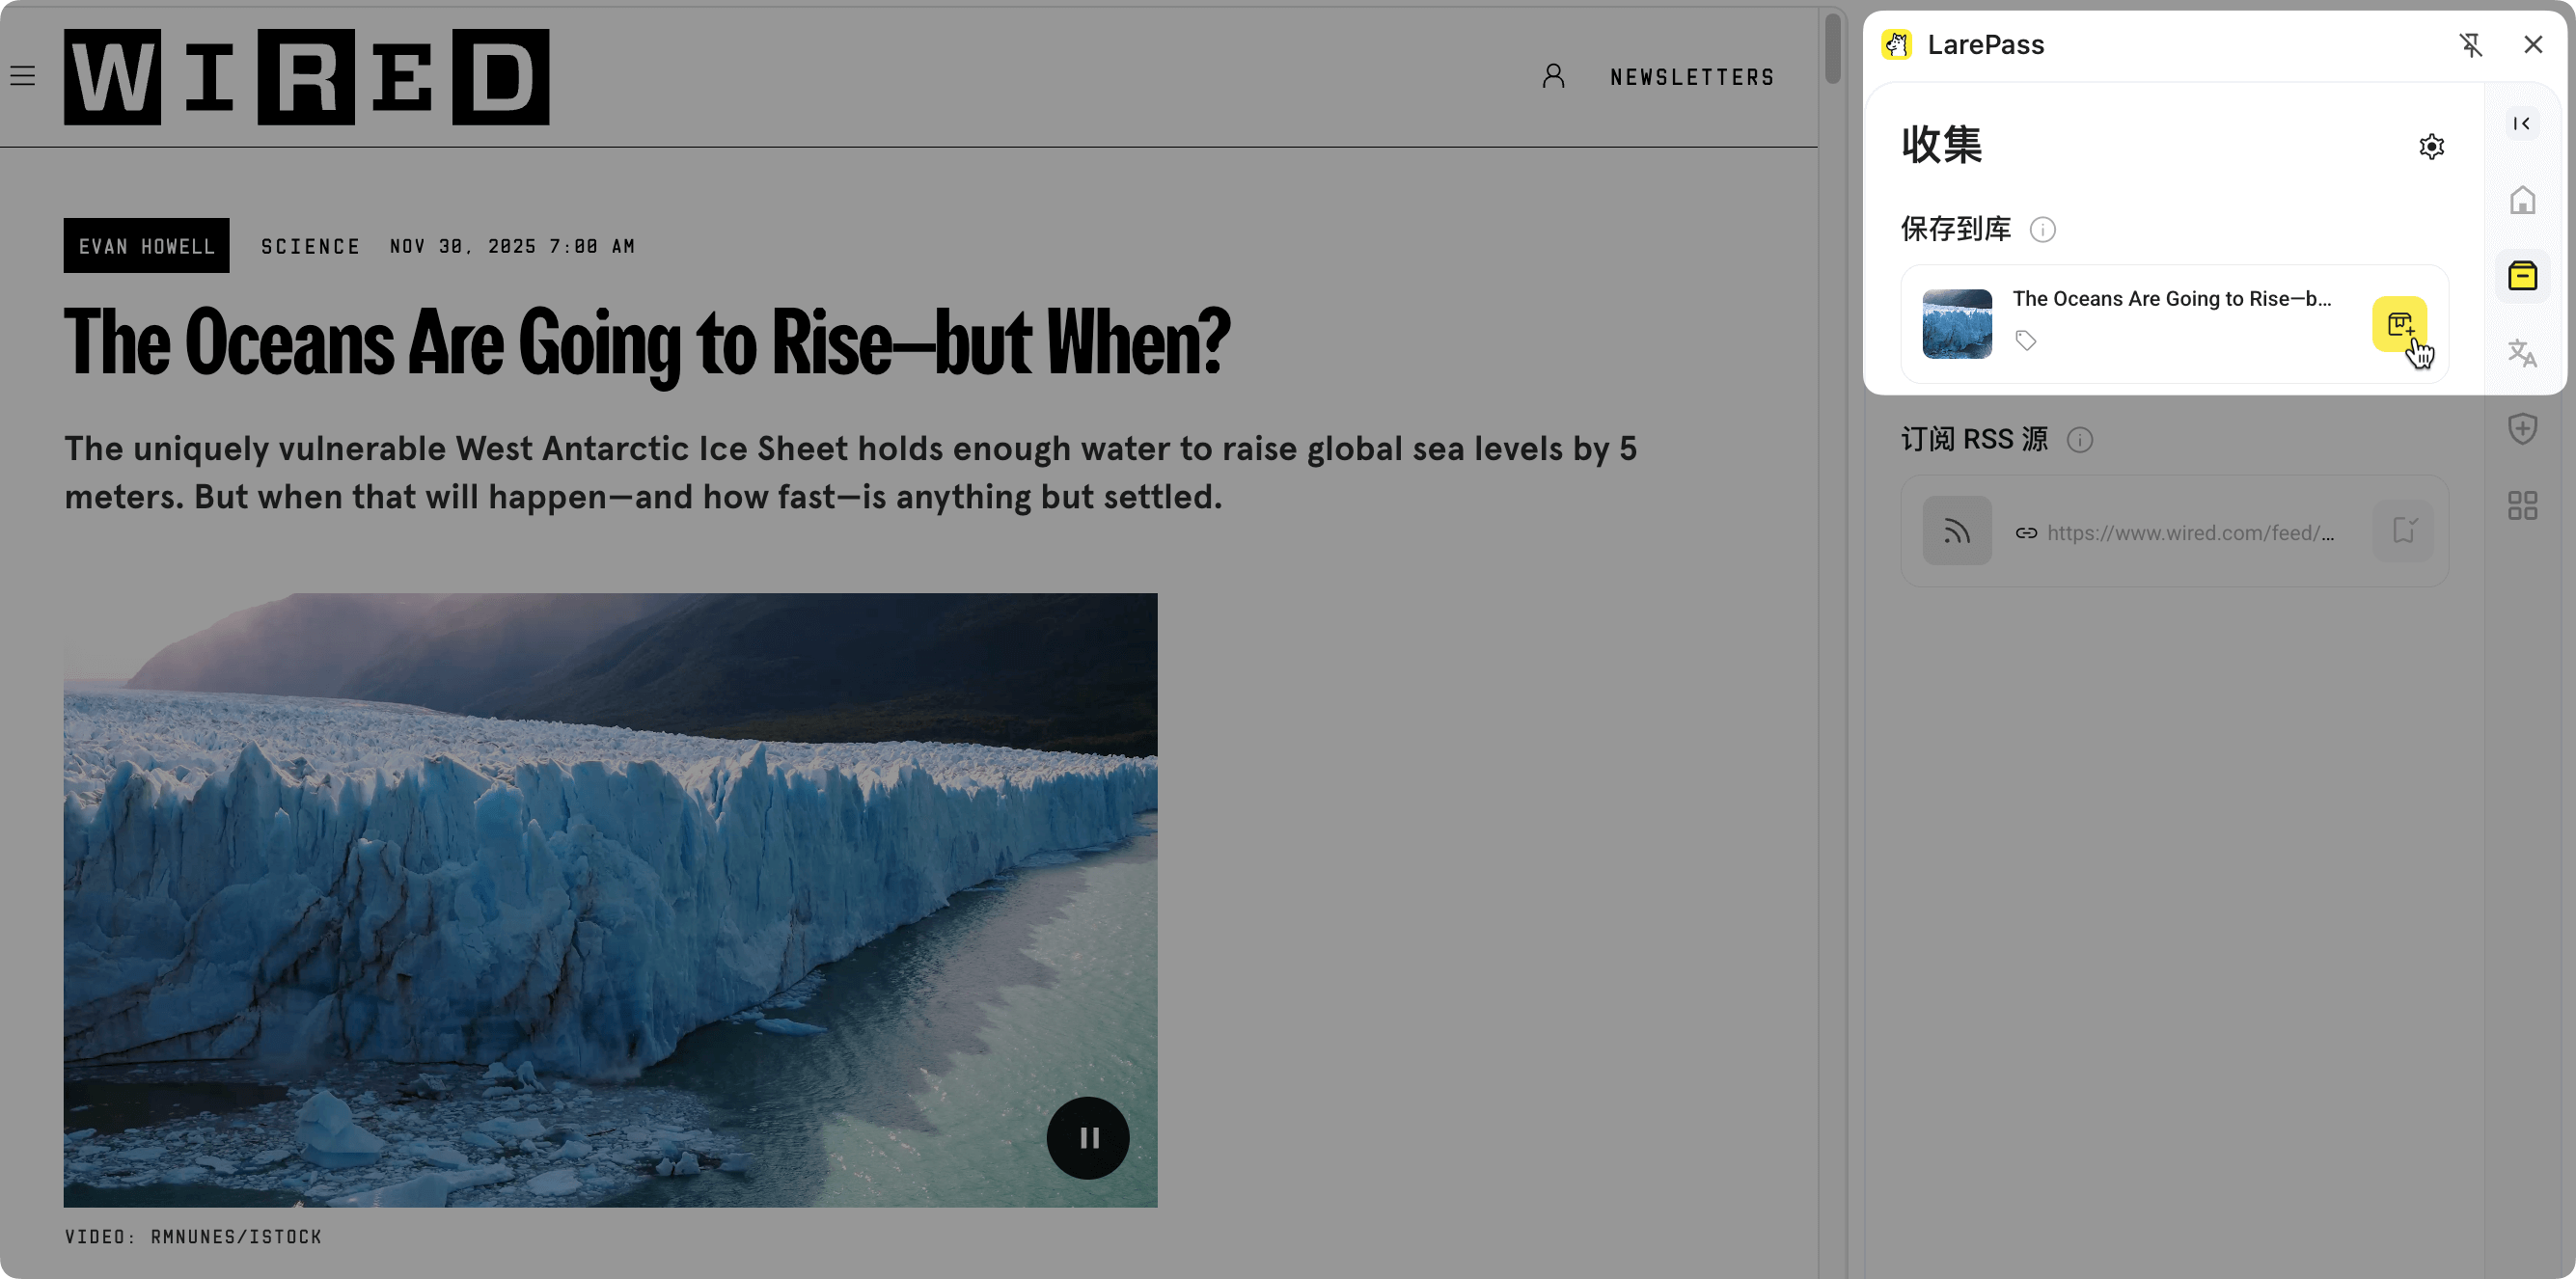This screenshot has height=1279, width=2576.
Task: Open the NEWSLETTERS link
Action: point(1692,77)
